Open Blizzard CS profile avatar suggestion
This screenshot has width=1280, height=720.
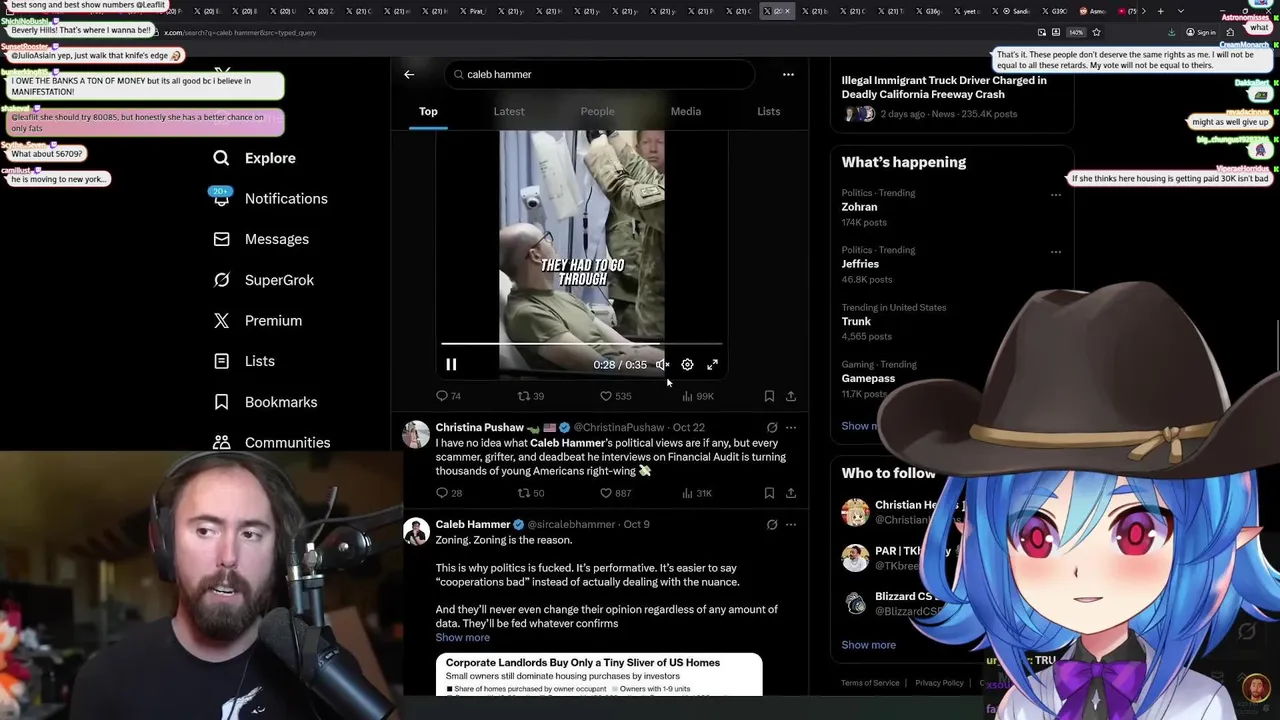[855, 604]
